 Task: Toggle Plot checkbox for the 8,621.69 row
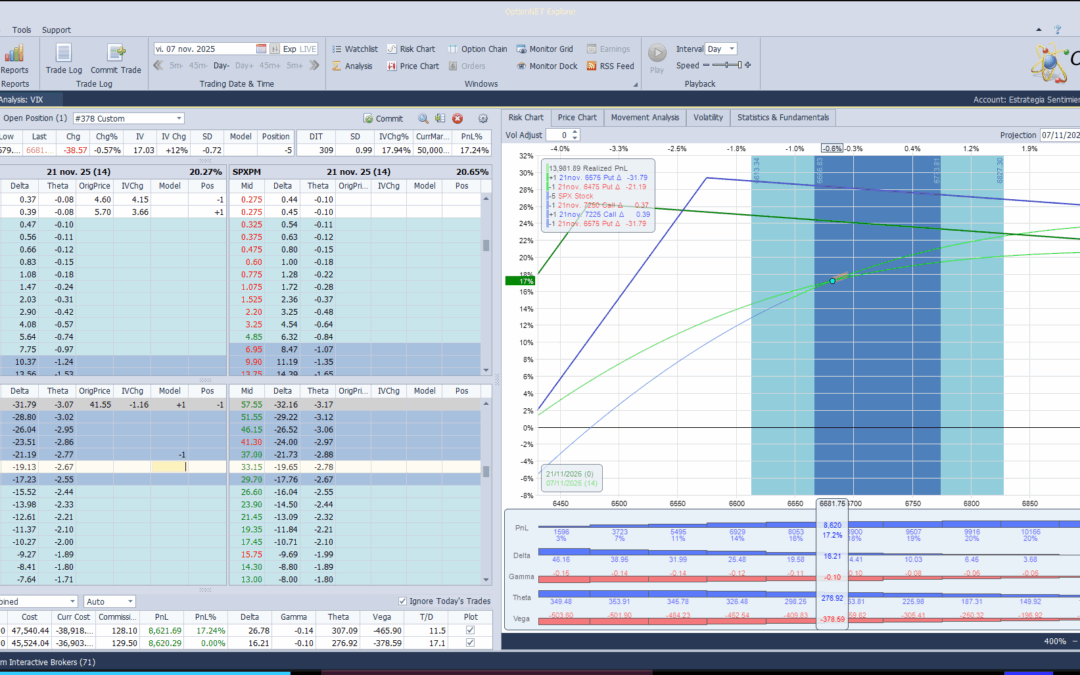pyautogui.click(x=470, y=630)
